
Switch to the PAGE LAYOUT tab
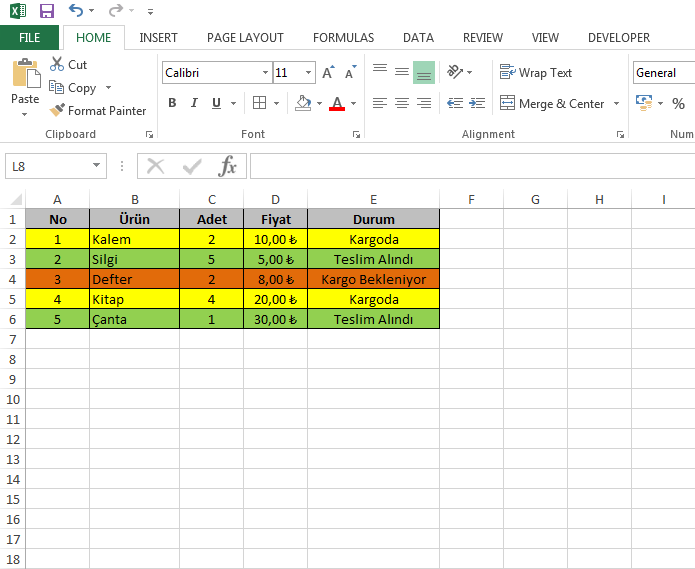coord(245,38)
